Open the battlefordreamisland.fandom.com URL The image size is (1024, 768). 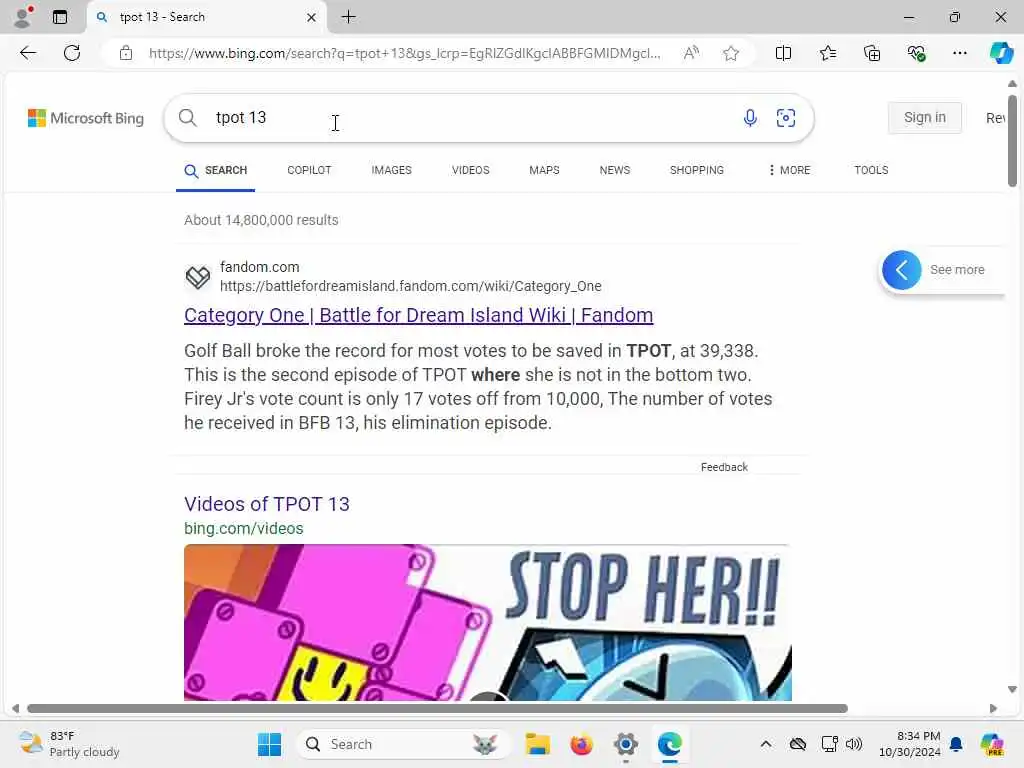tap(411, 286)
